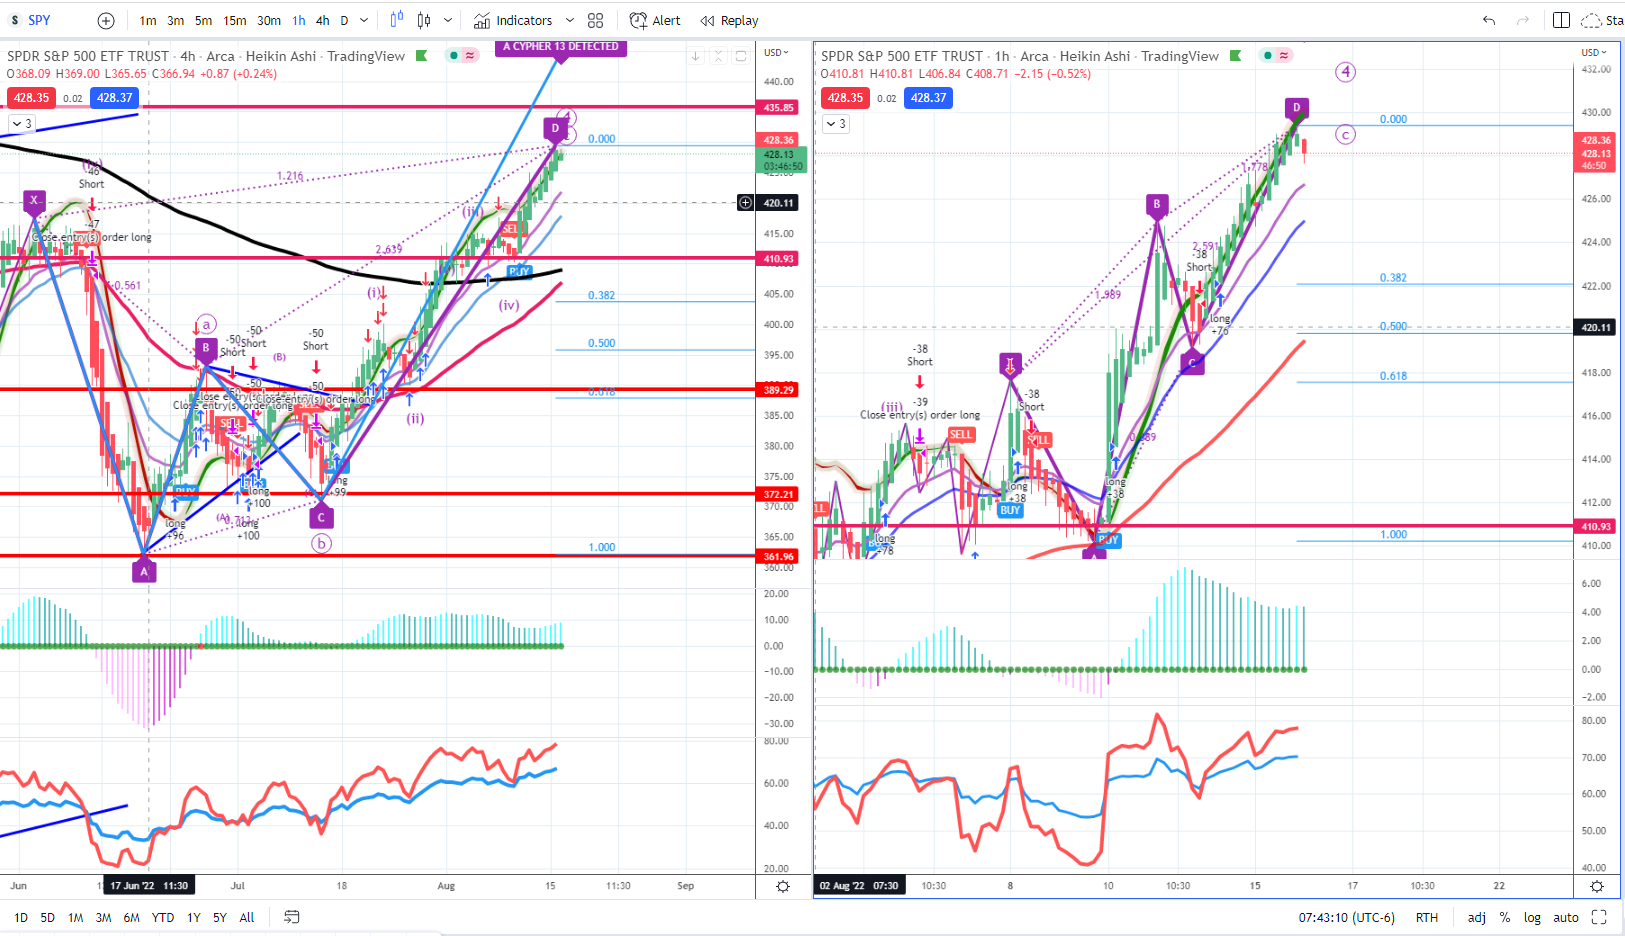Open the Indicators dialog
The height and width of the screenshot is (936, 1625).
513,20
